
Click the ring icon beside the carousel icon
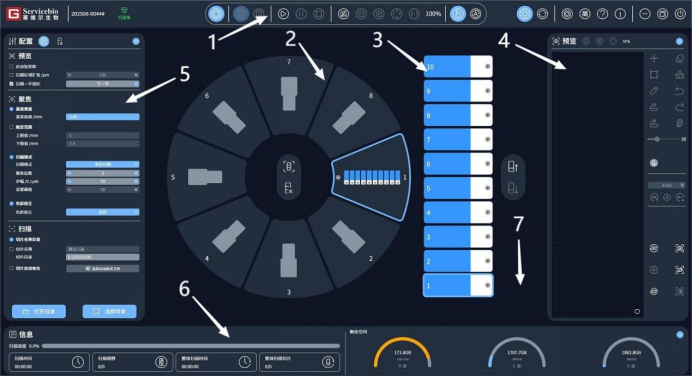[542, 14]
